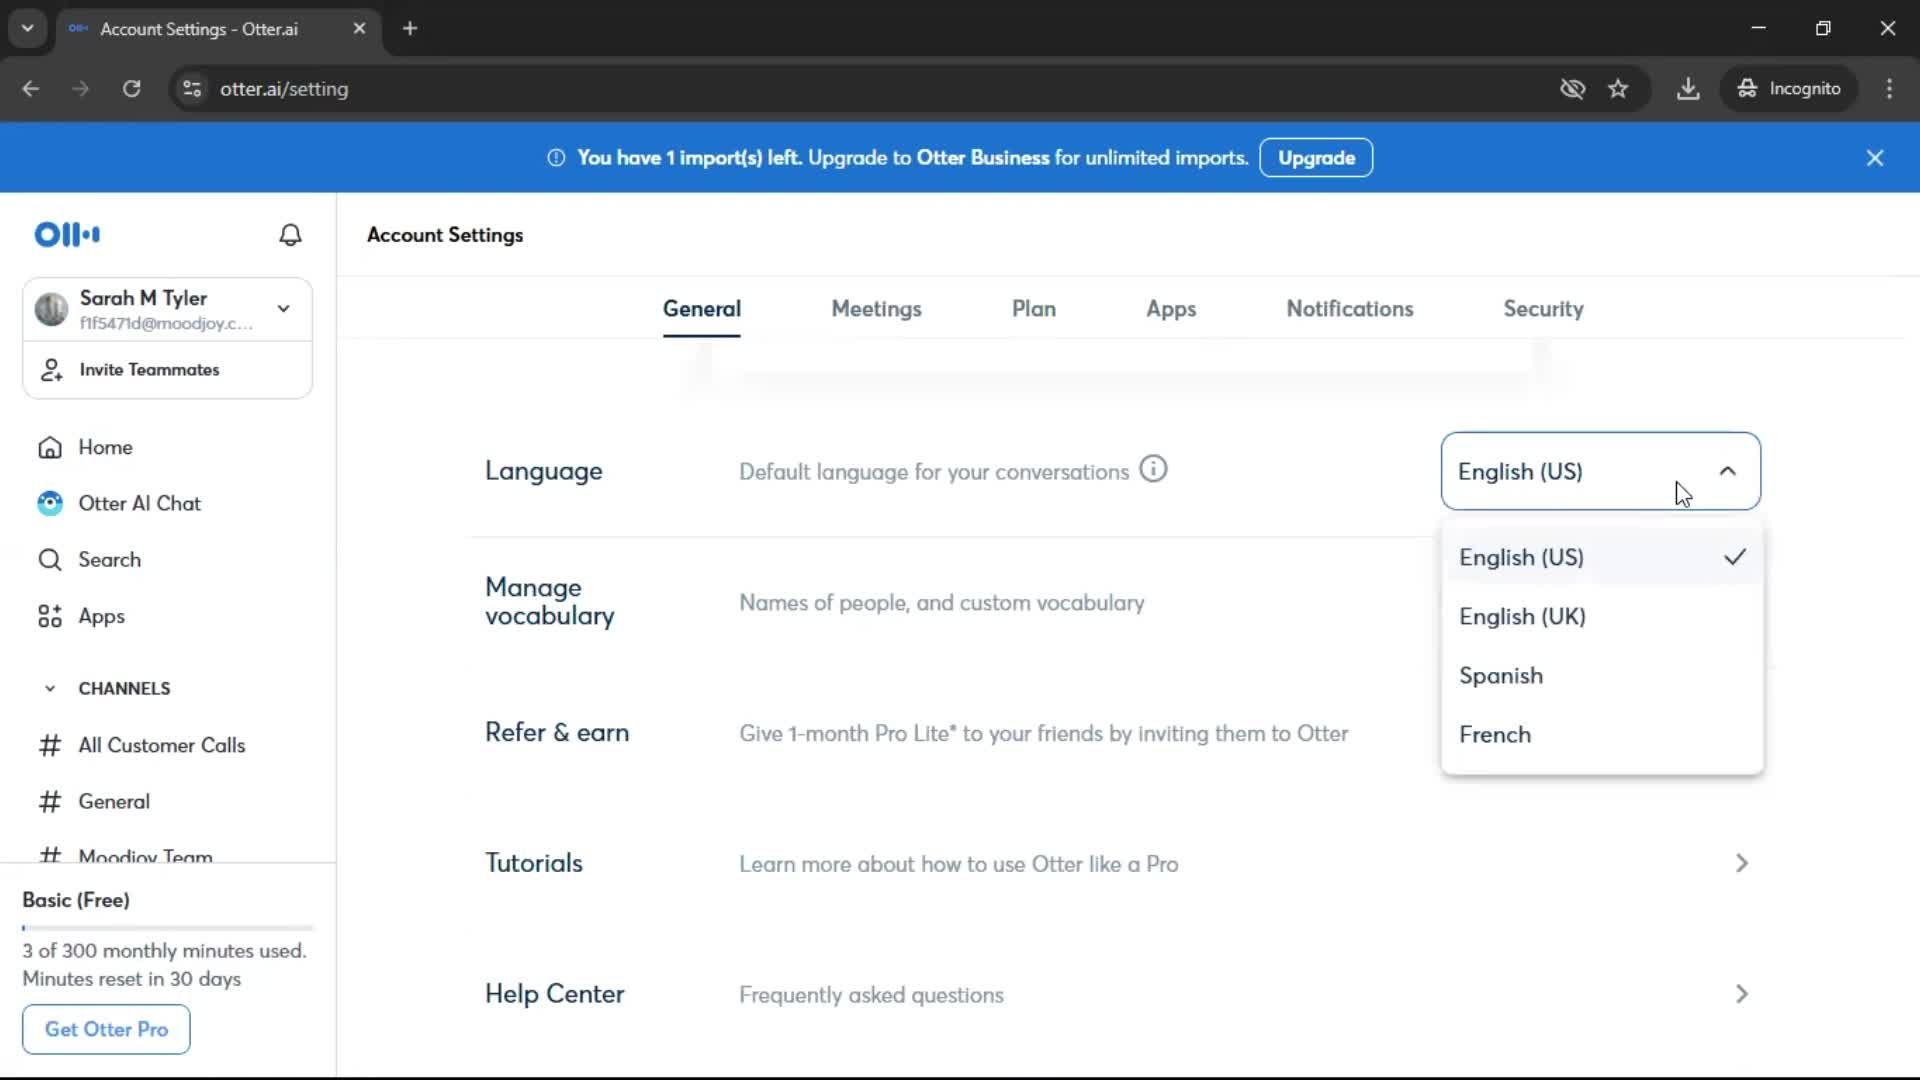Click the site information icon in the address bar
The image size is (1920, 1080).
click(192, 89)
